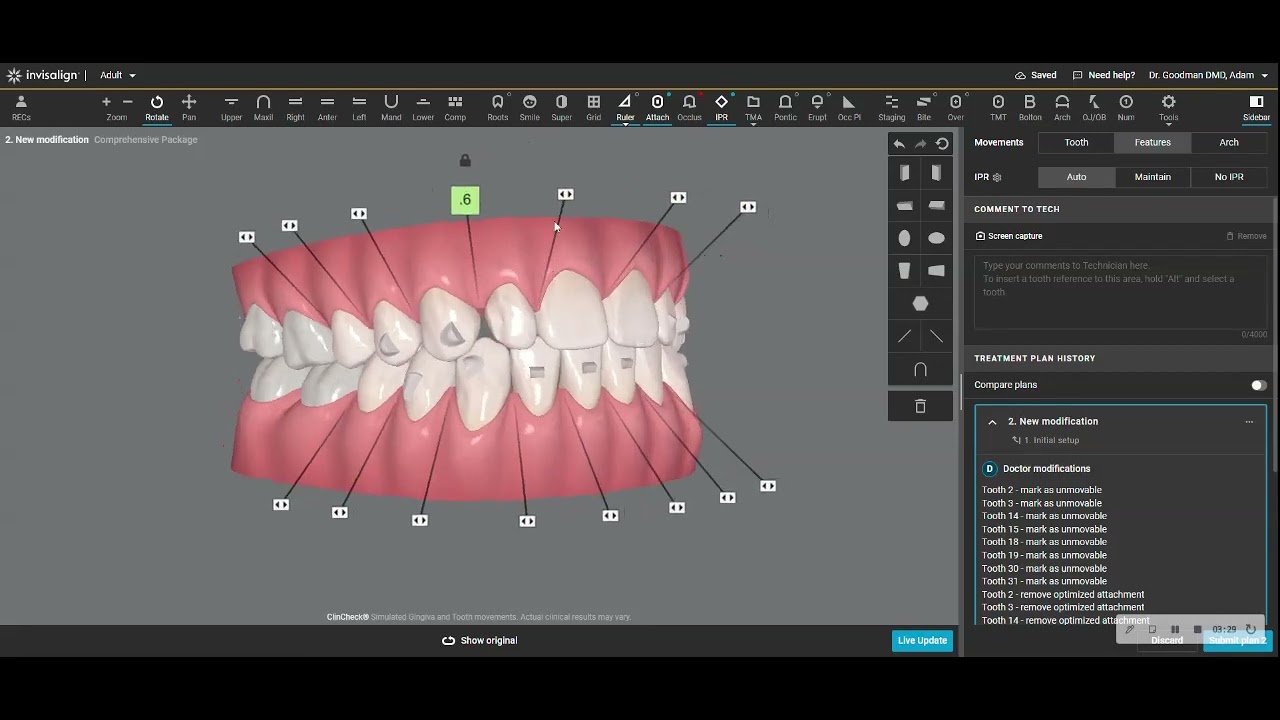Toggle the IPR display in toolbar
1280x720 pixels.
[x=721, y=108]
